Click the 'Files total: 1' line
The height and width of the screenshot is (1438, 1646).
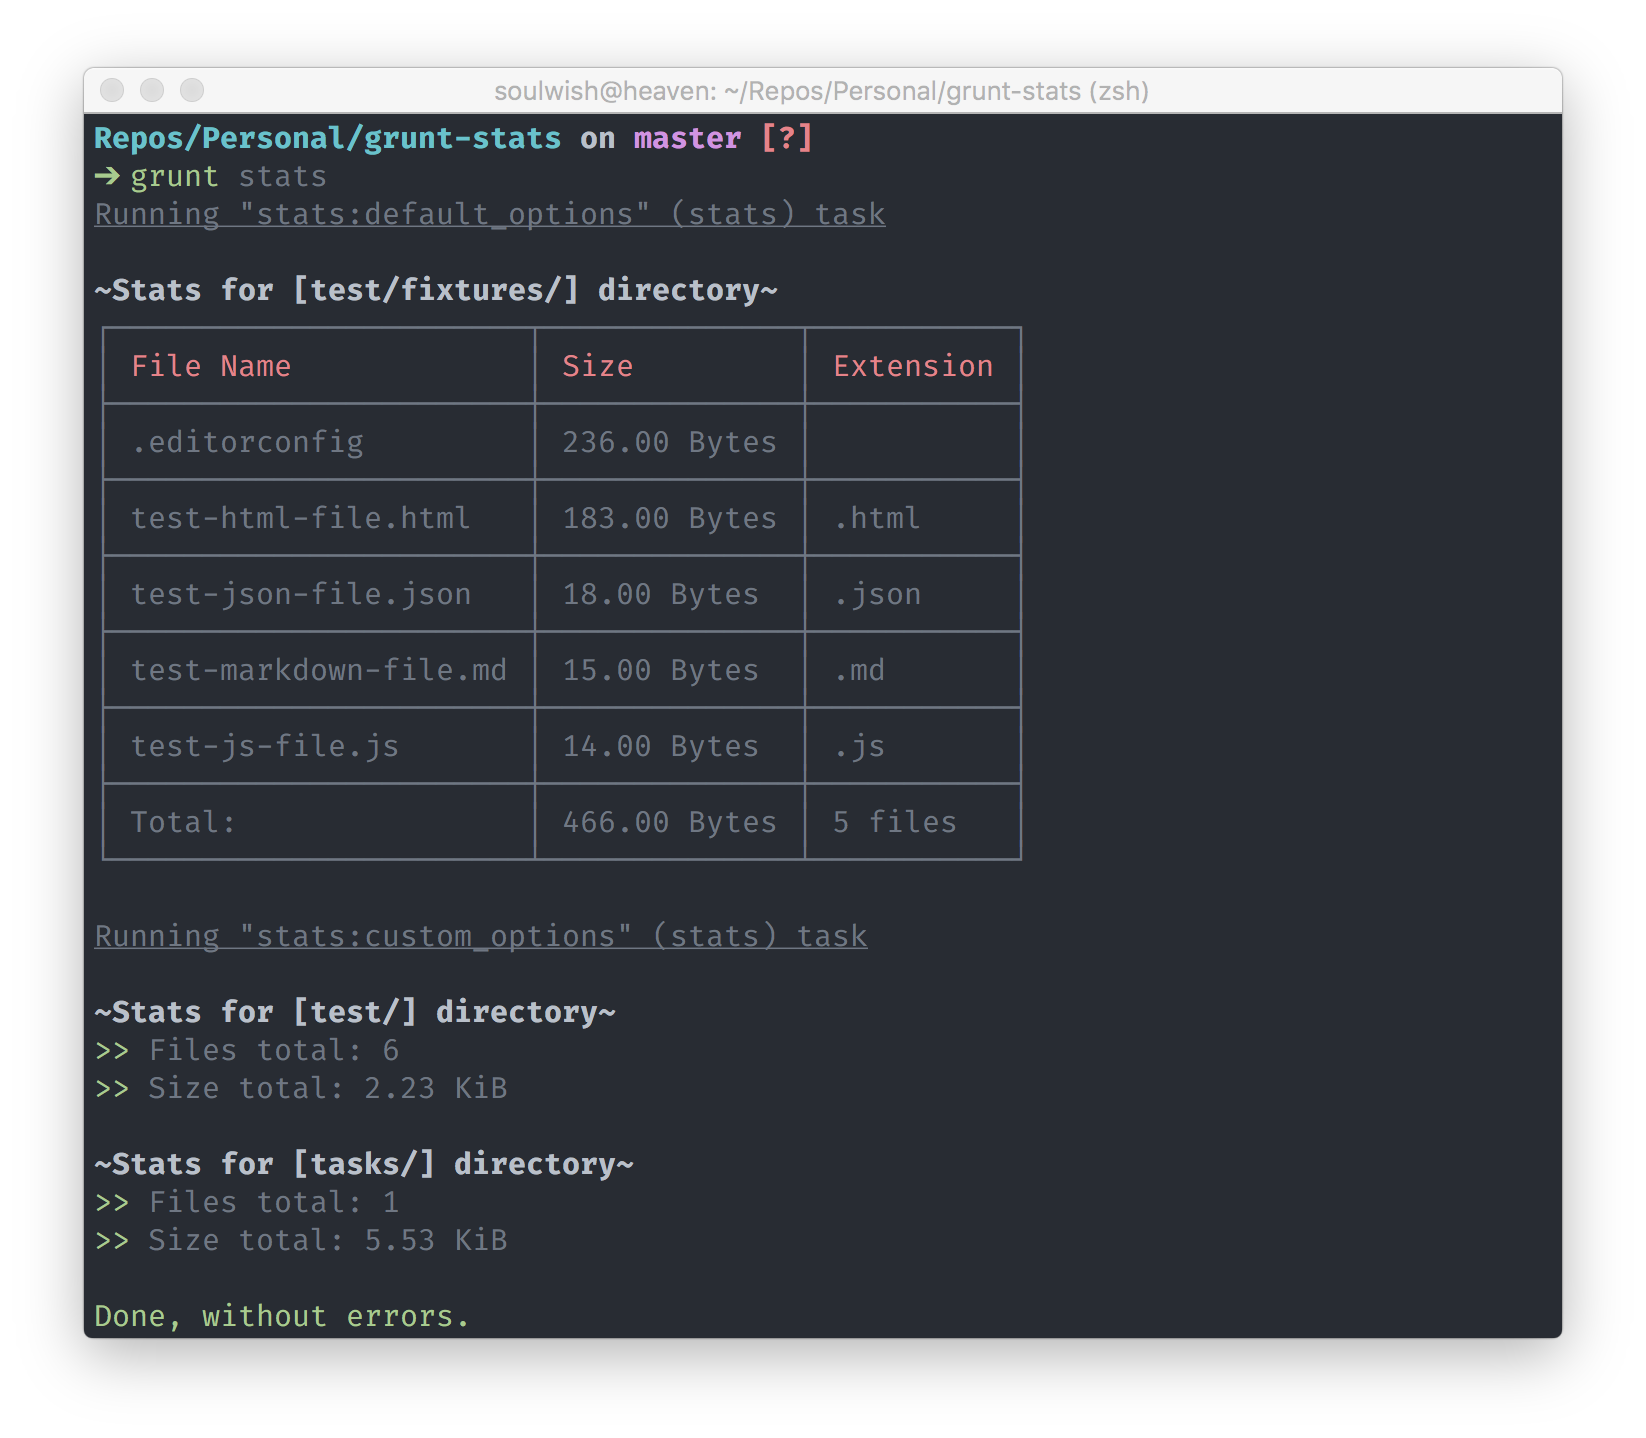(x=247, y=1202)
